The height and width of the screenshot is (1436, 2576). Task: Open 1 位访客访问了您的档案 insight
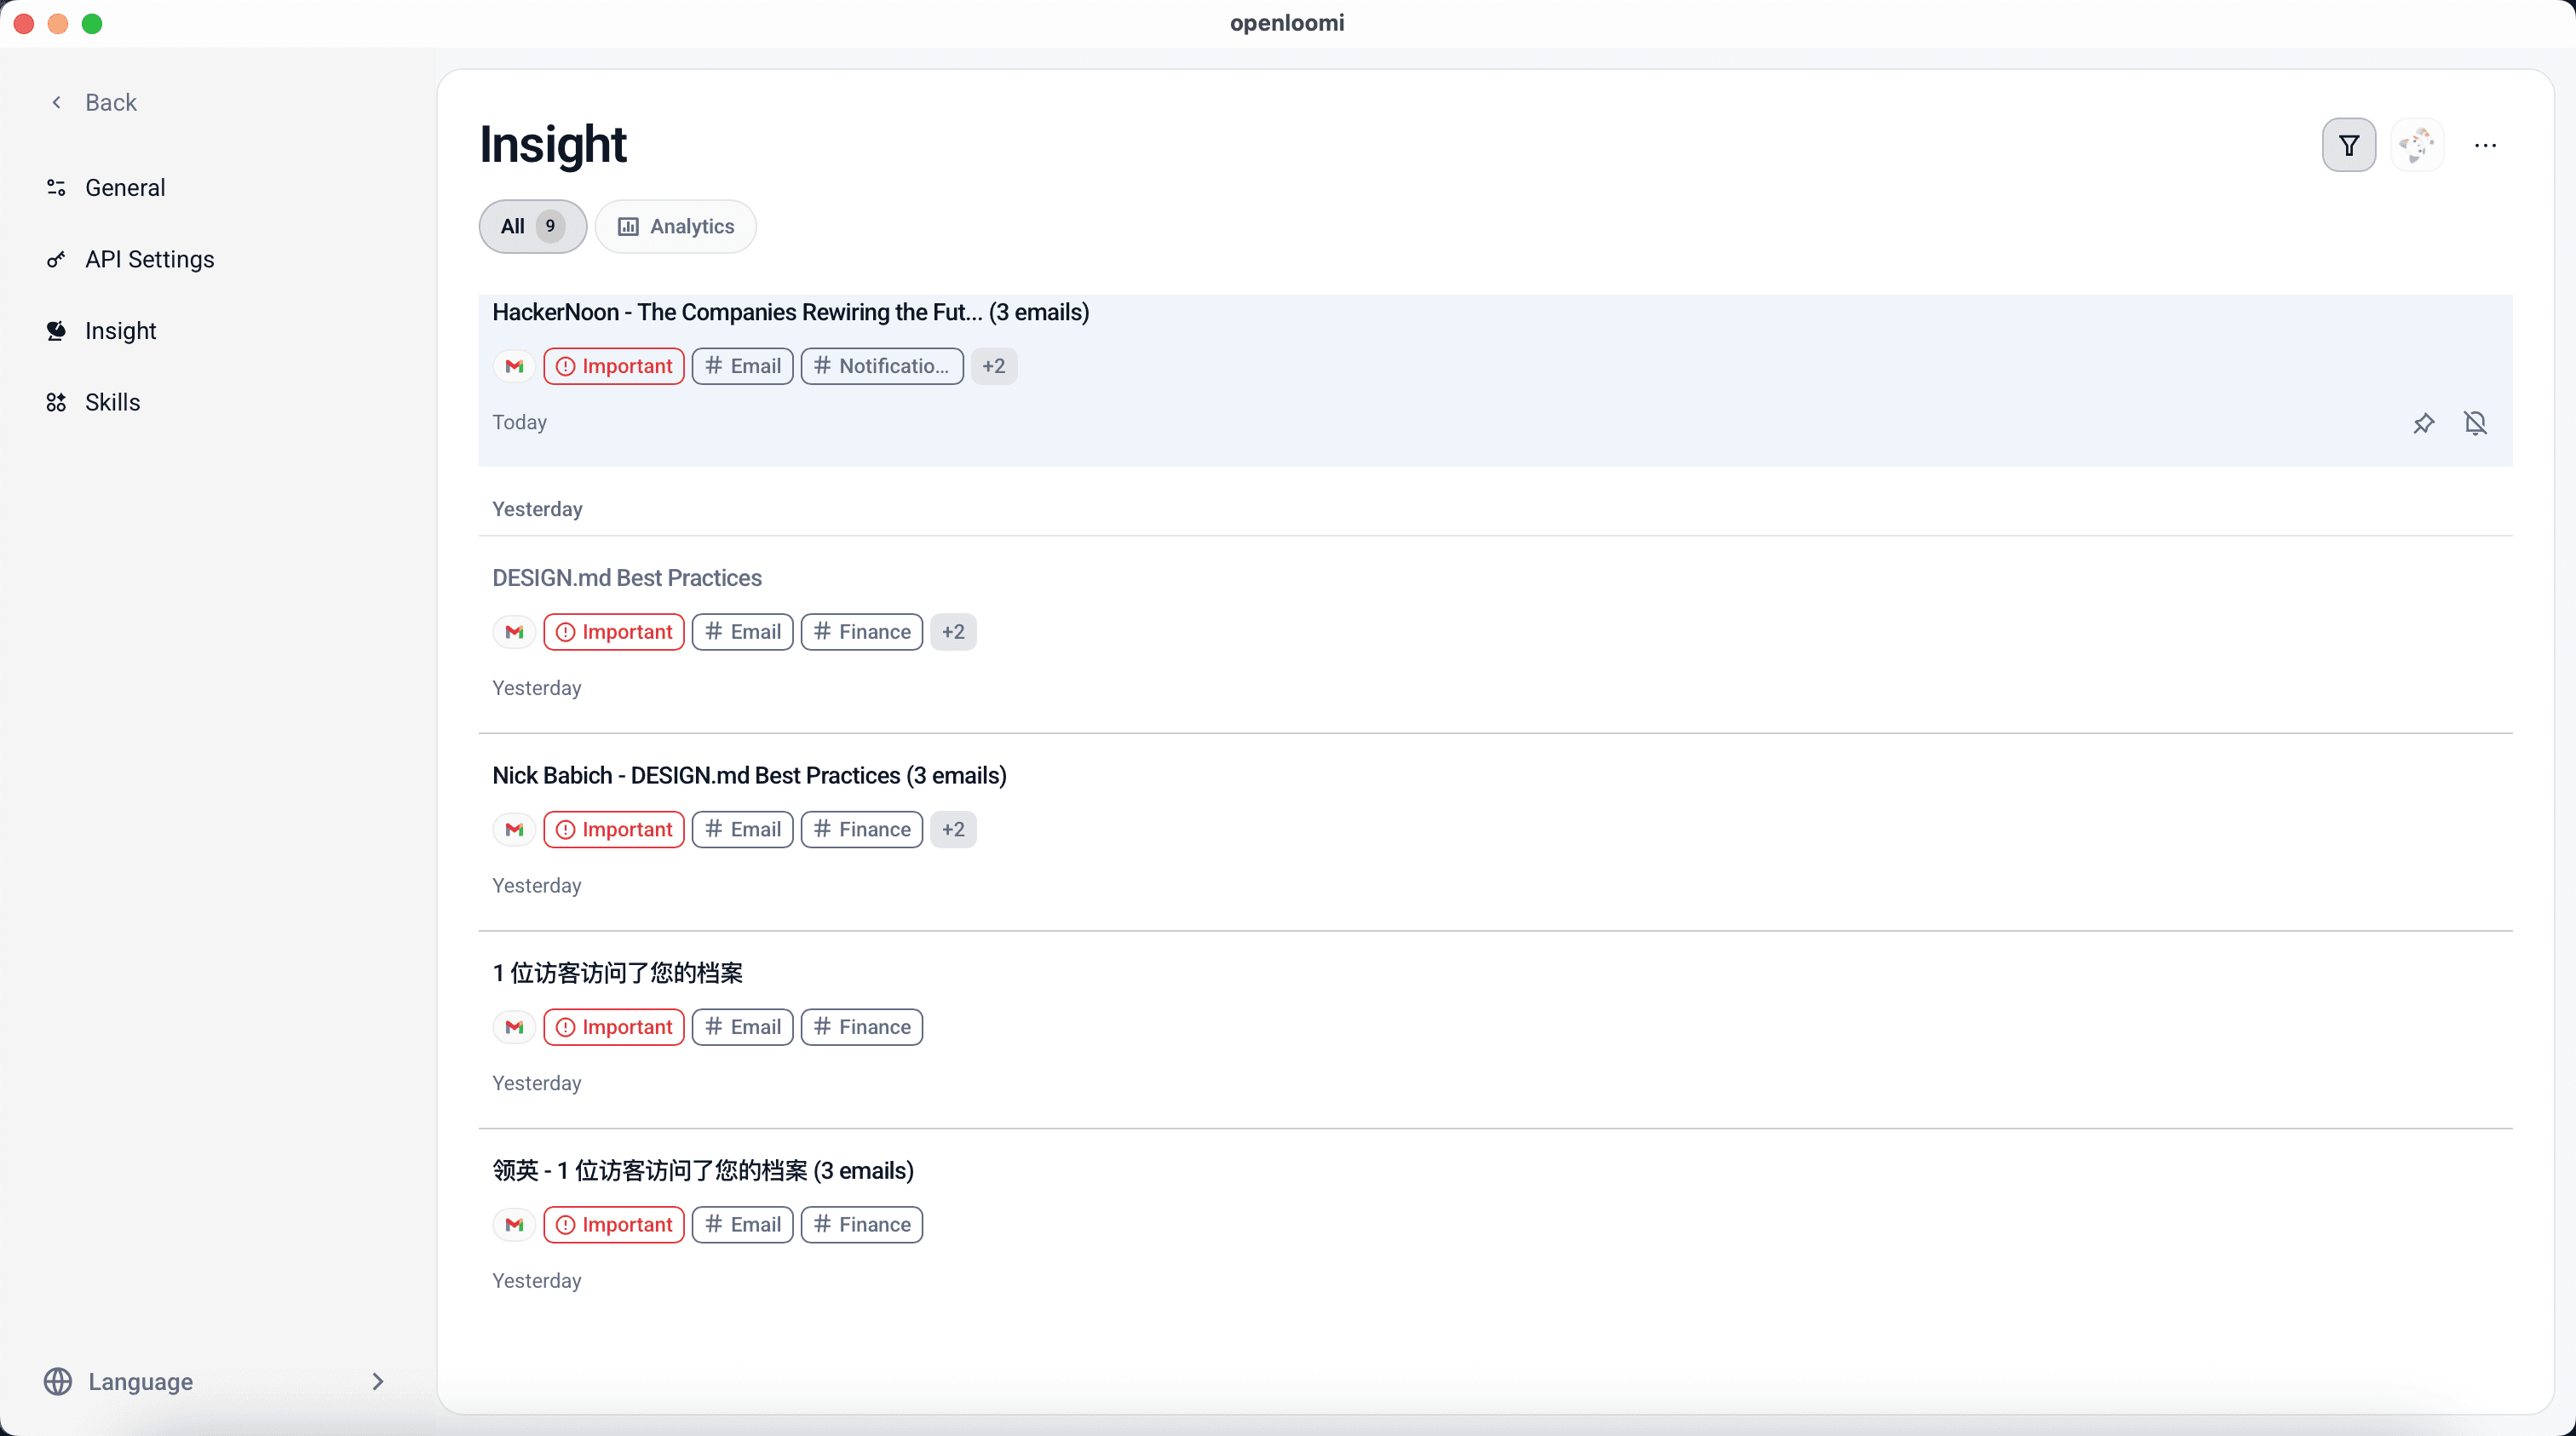pos(617,973)
